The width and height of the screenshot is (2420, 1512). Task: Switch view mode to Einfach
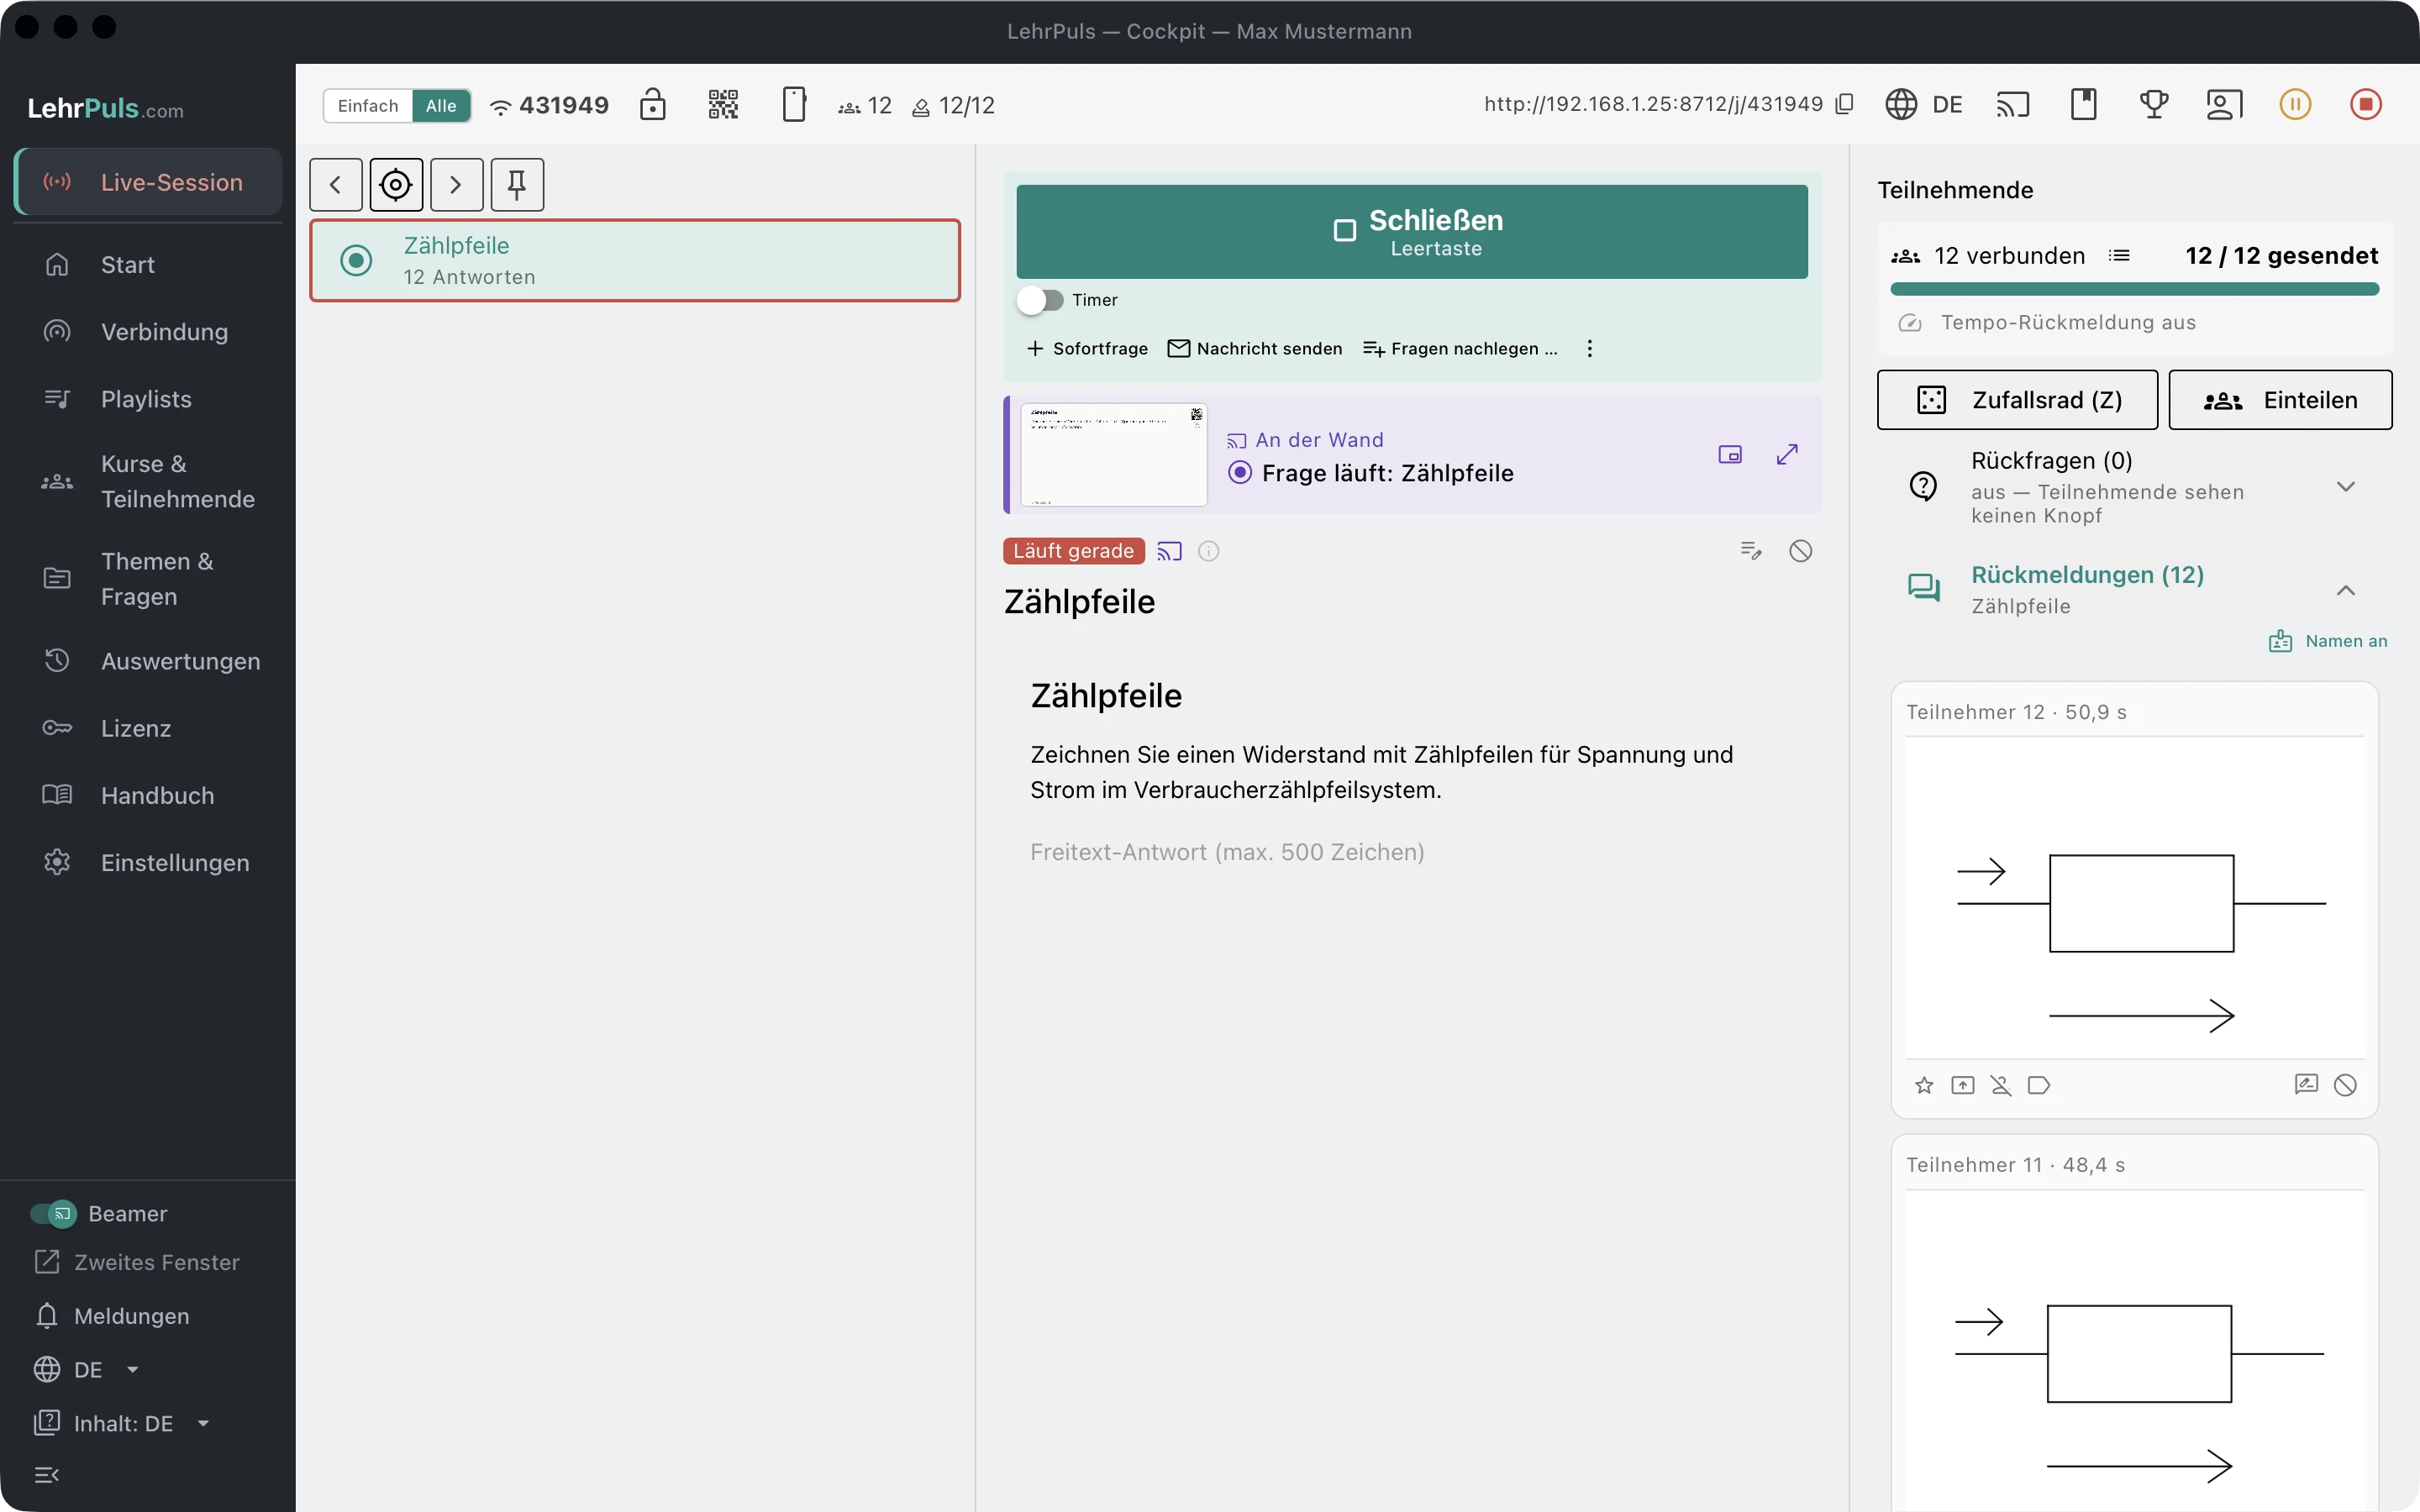pyautogui.click(x=367, y=105)
